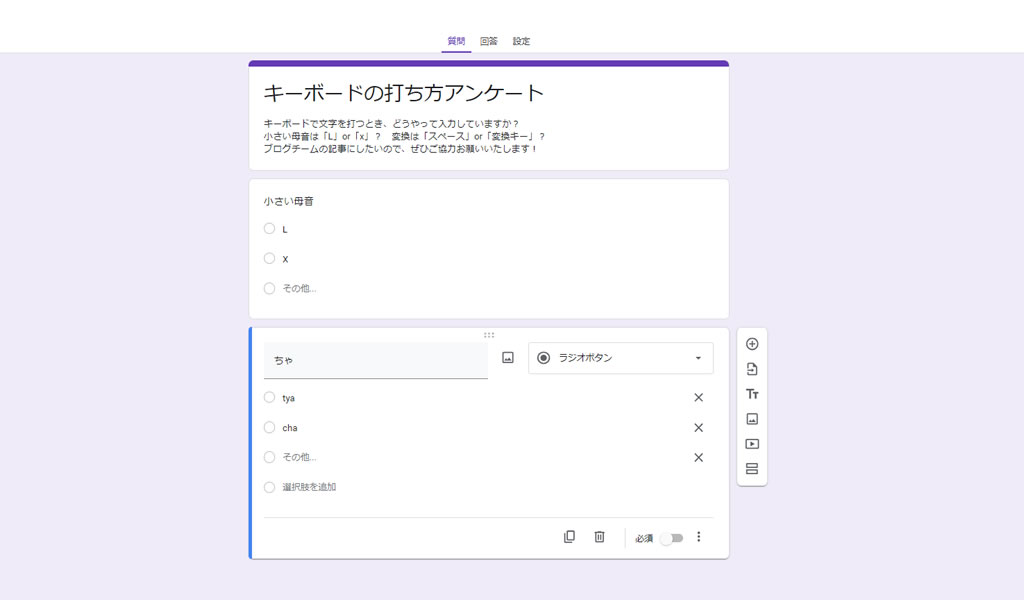Select the L radio option
The image size is (1024, 600).
point(269,229)
